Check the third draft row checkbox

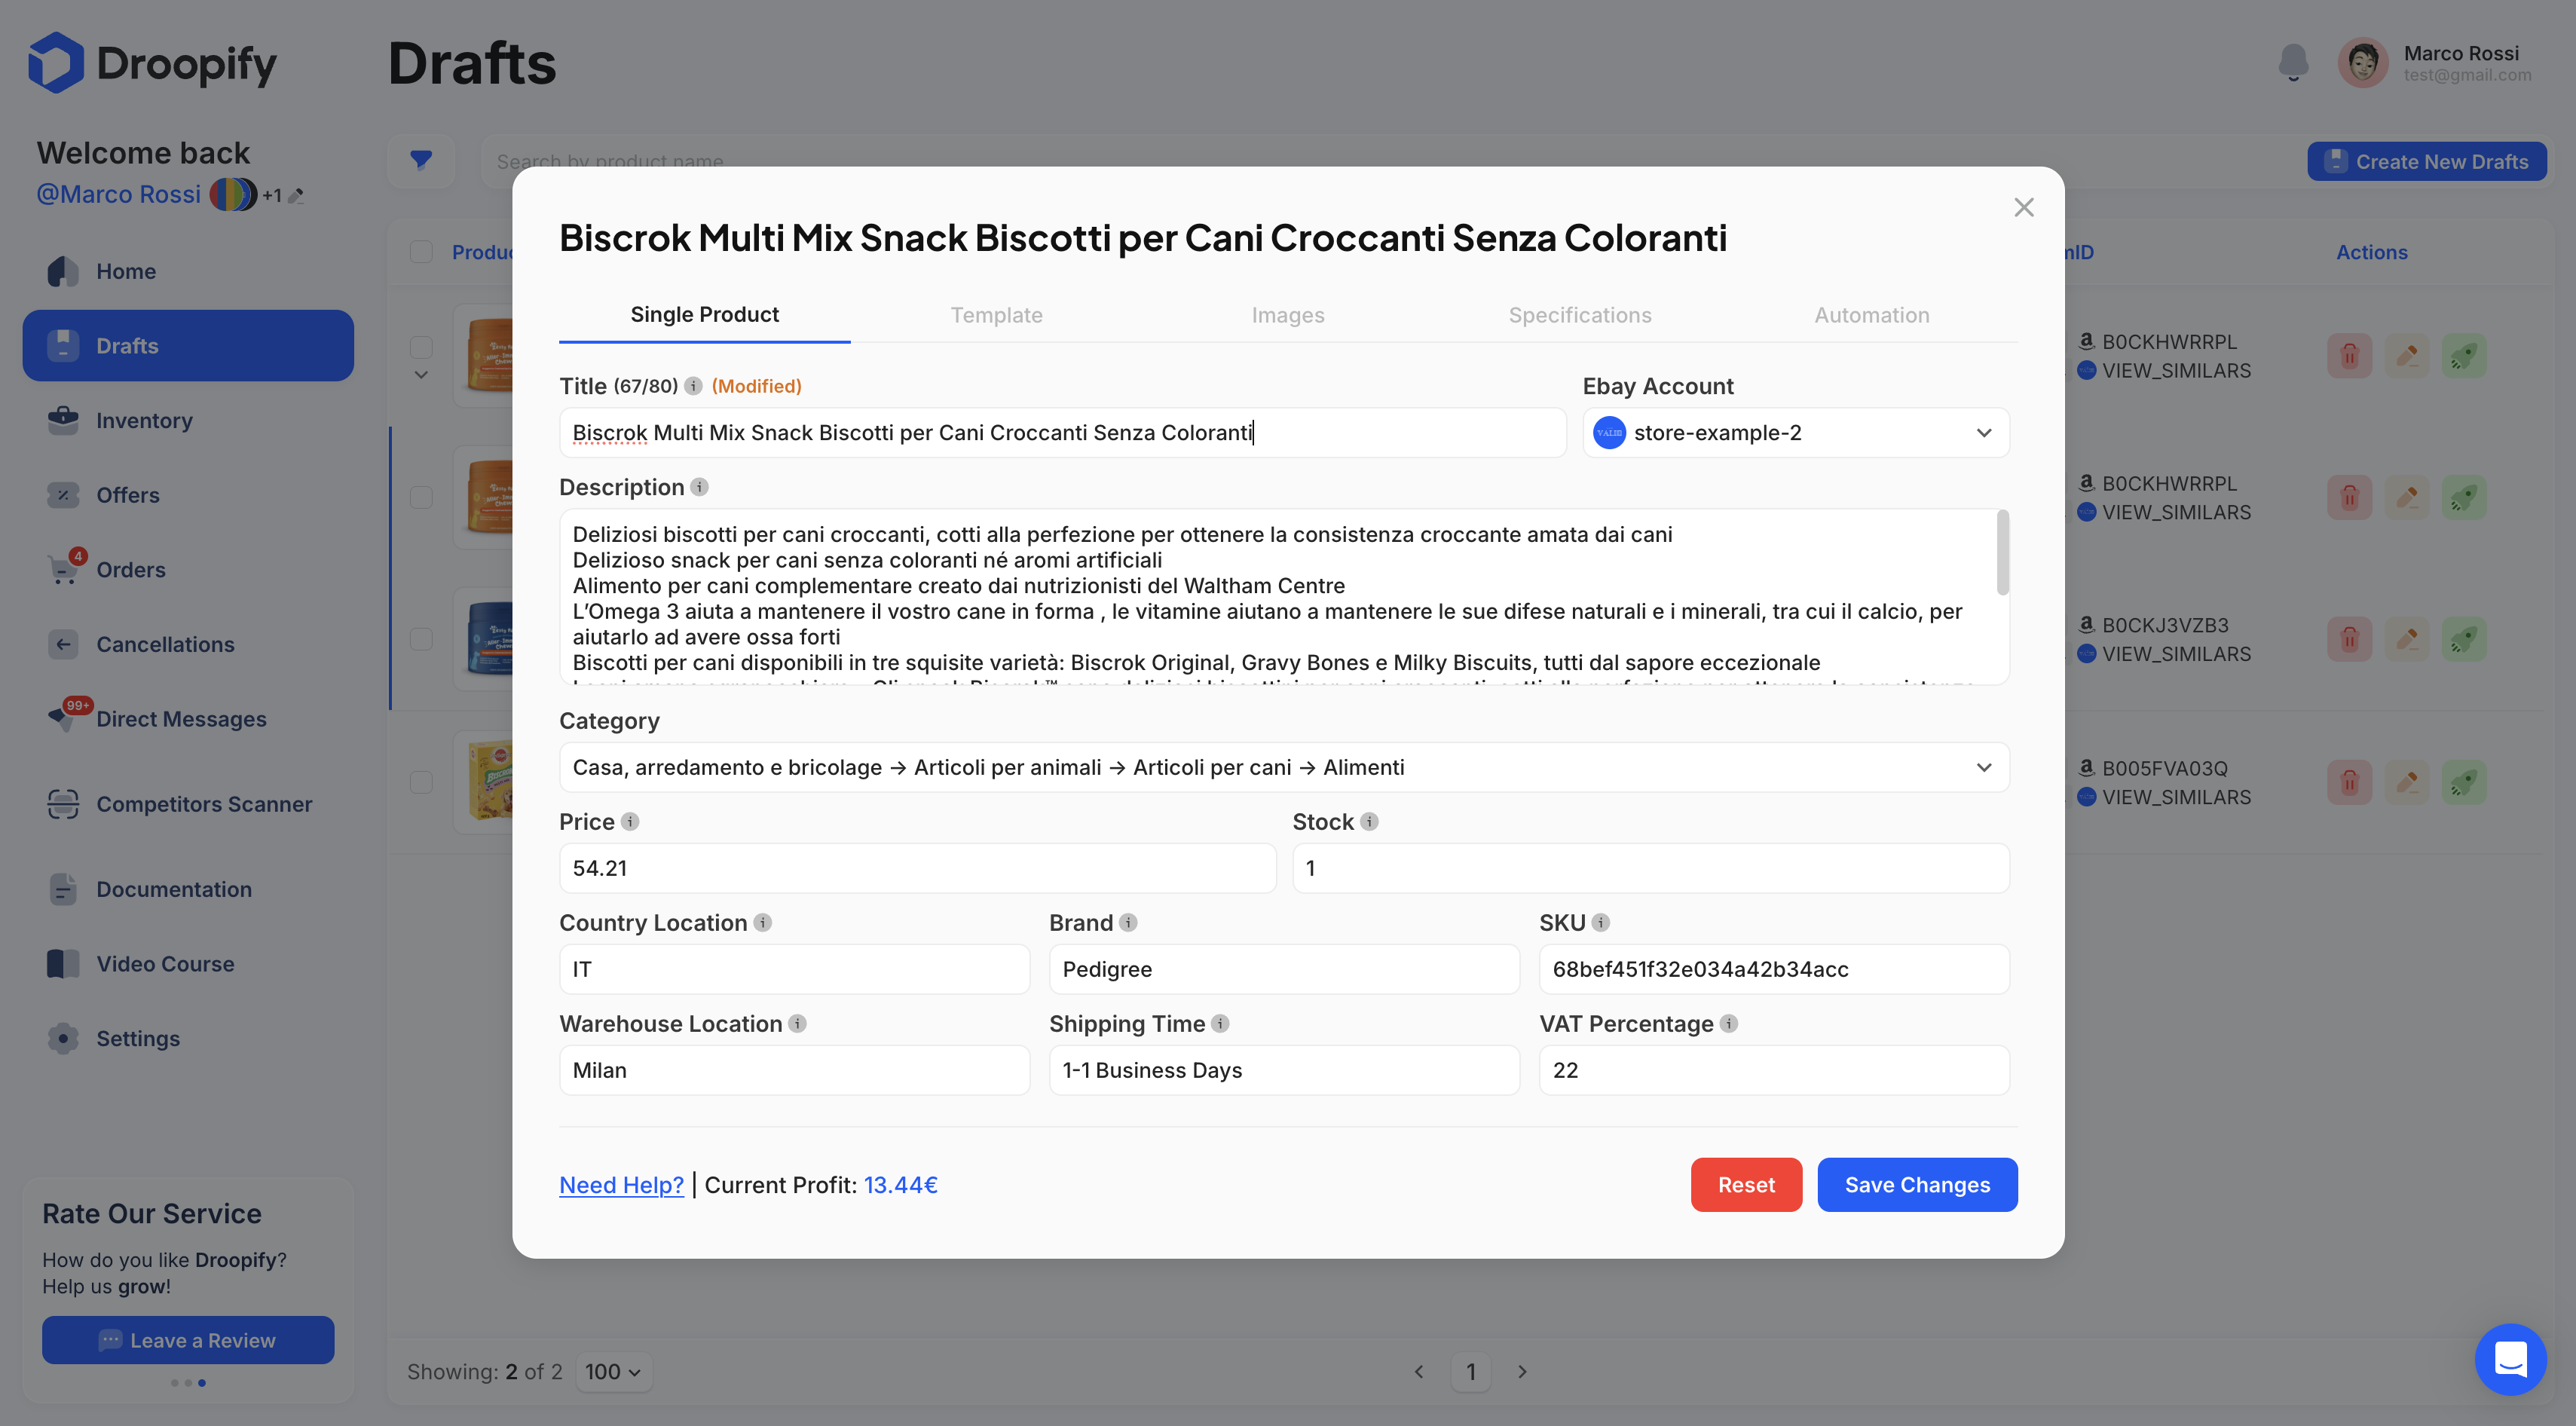(x=421, y=639)
